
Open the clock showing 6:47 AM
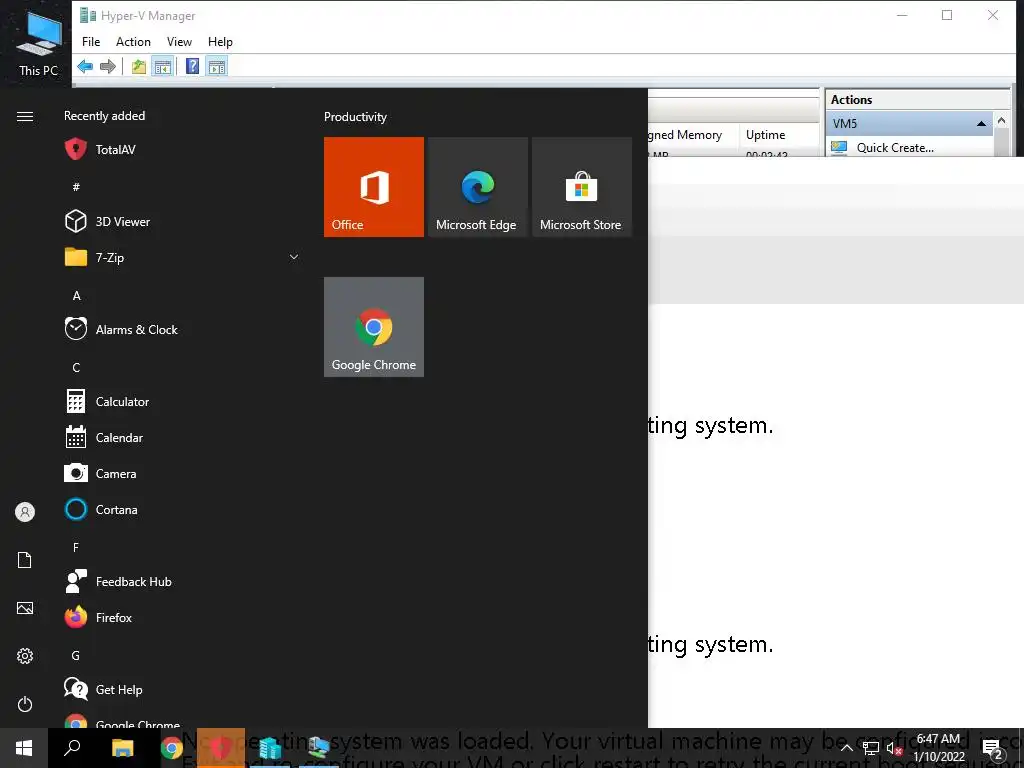[x=938, y=748]
